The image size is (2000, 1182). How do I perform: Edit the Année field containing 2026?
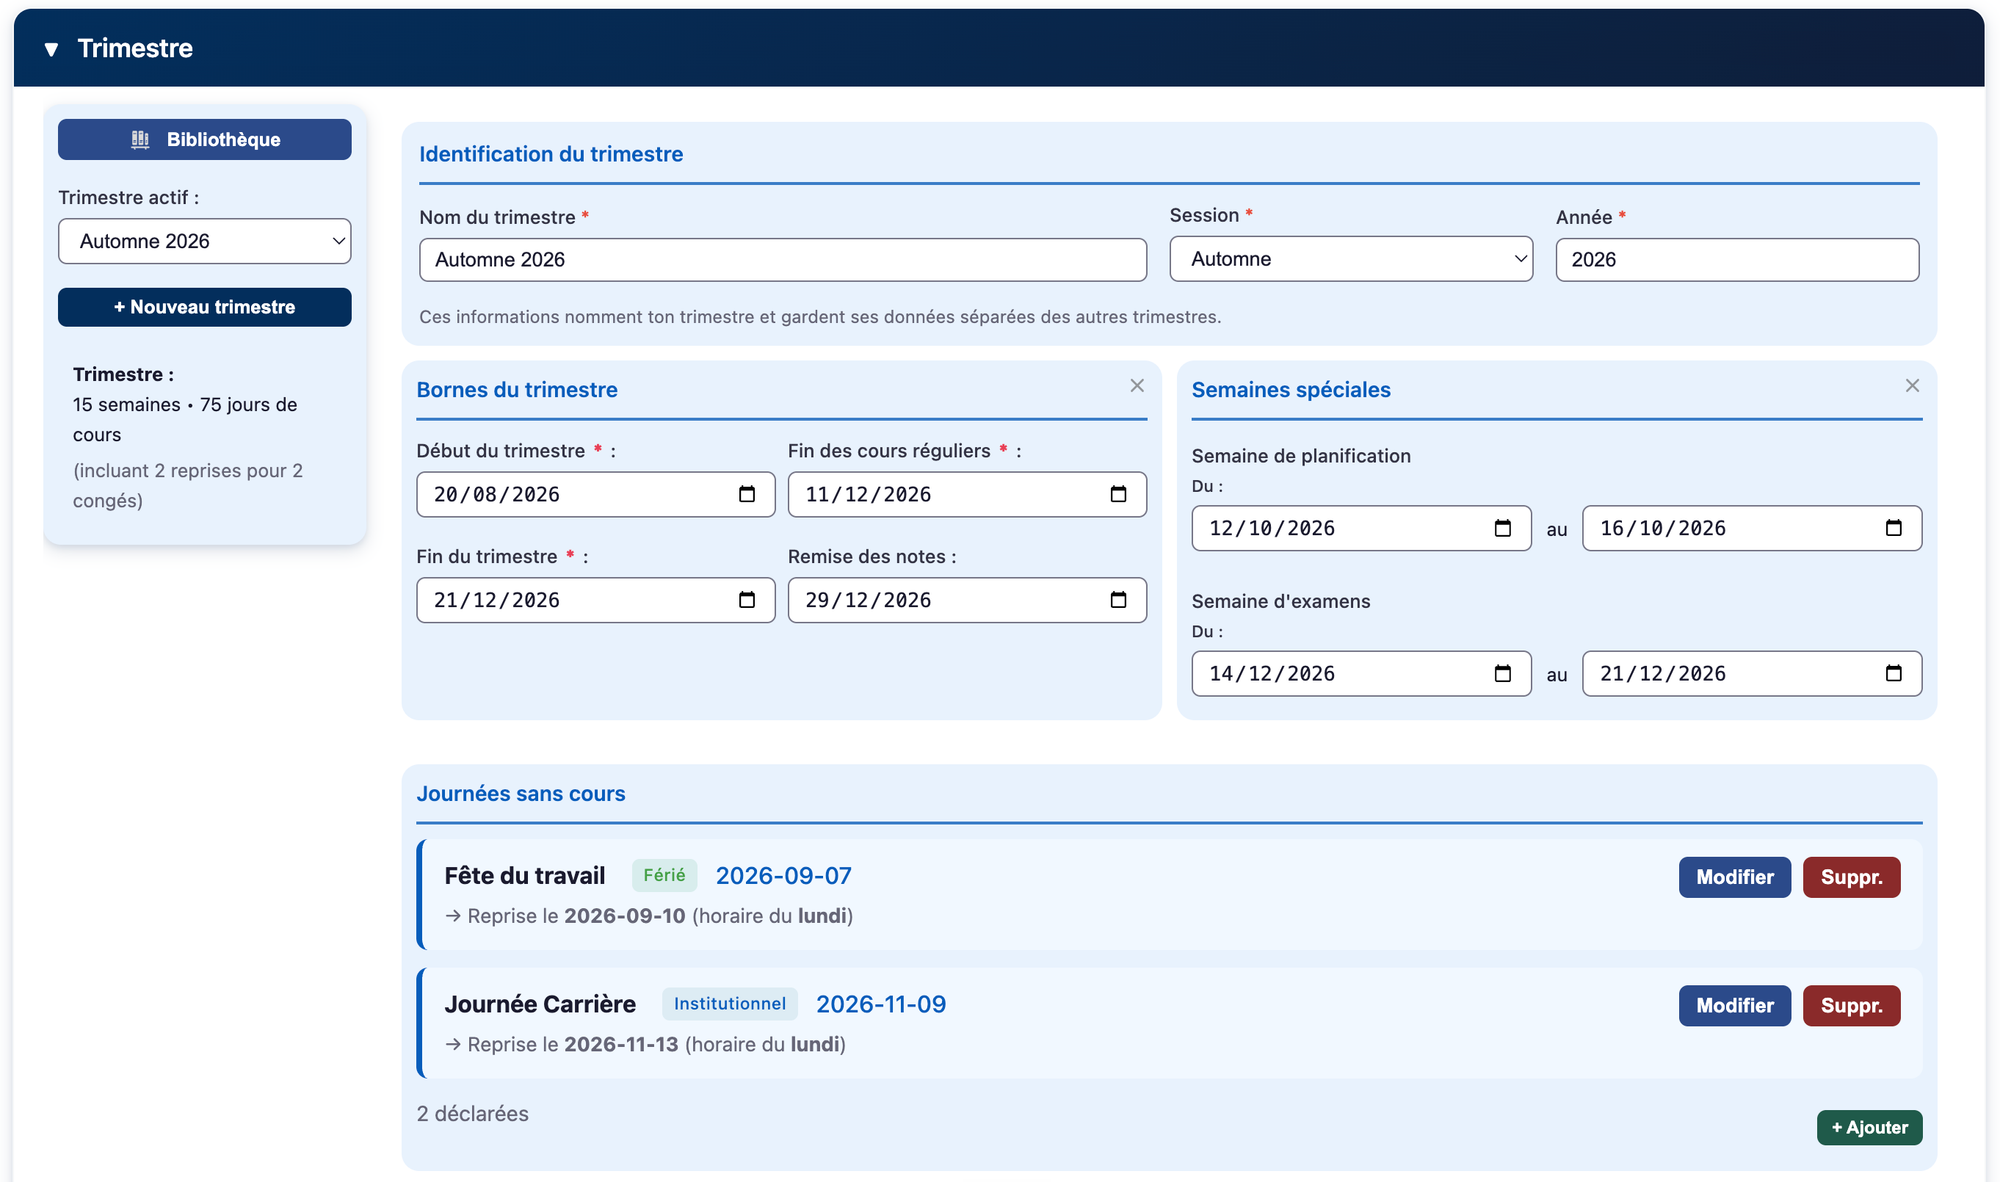coord(1737,260)
